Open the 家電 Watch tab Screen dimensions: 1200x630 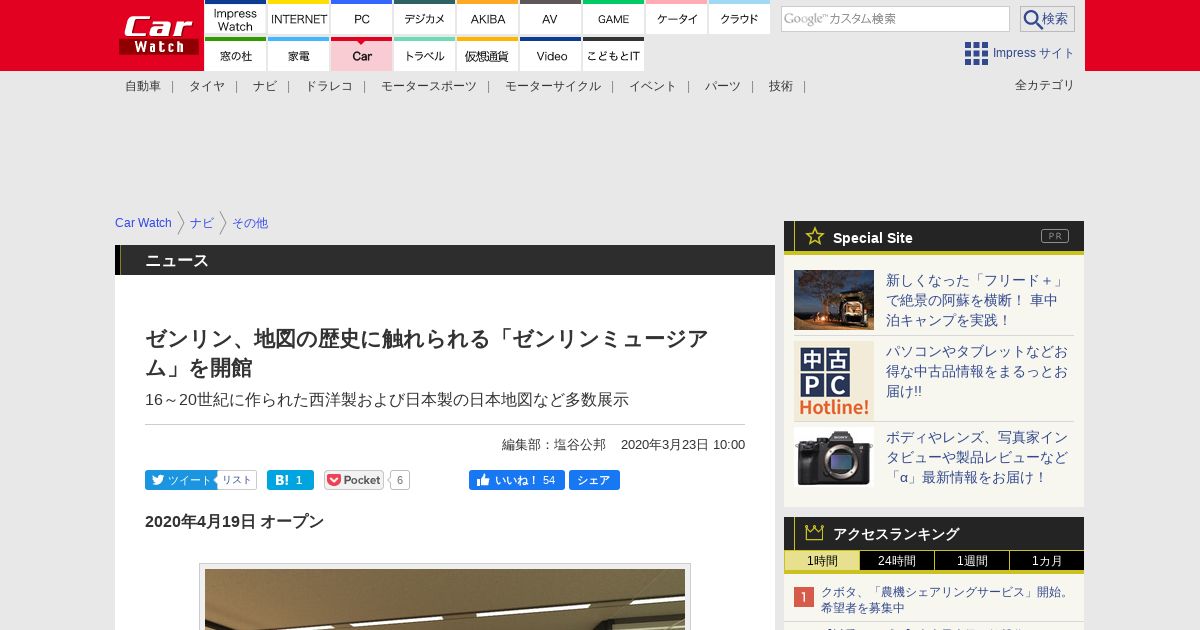click(x=299, y=54)
